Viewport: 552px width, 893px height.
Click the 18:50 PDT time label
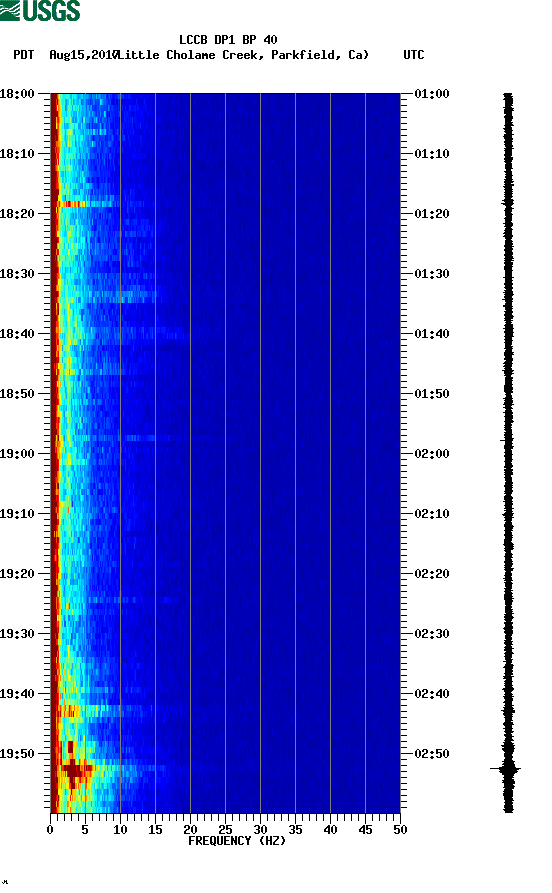pos(17,394)
